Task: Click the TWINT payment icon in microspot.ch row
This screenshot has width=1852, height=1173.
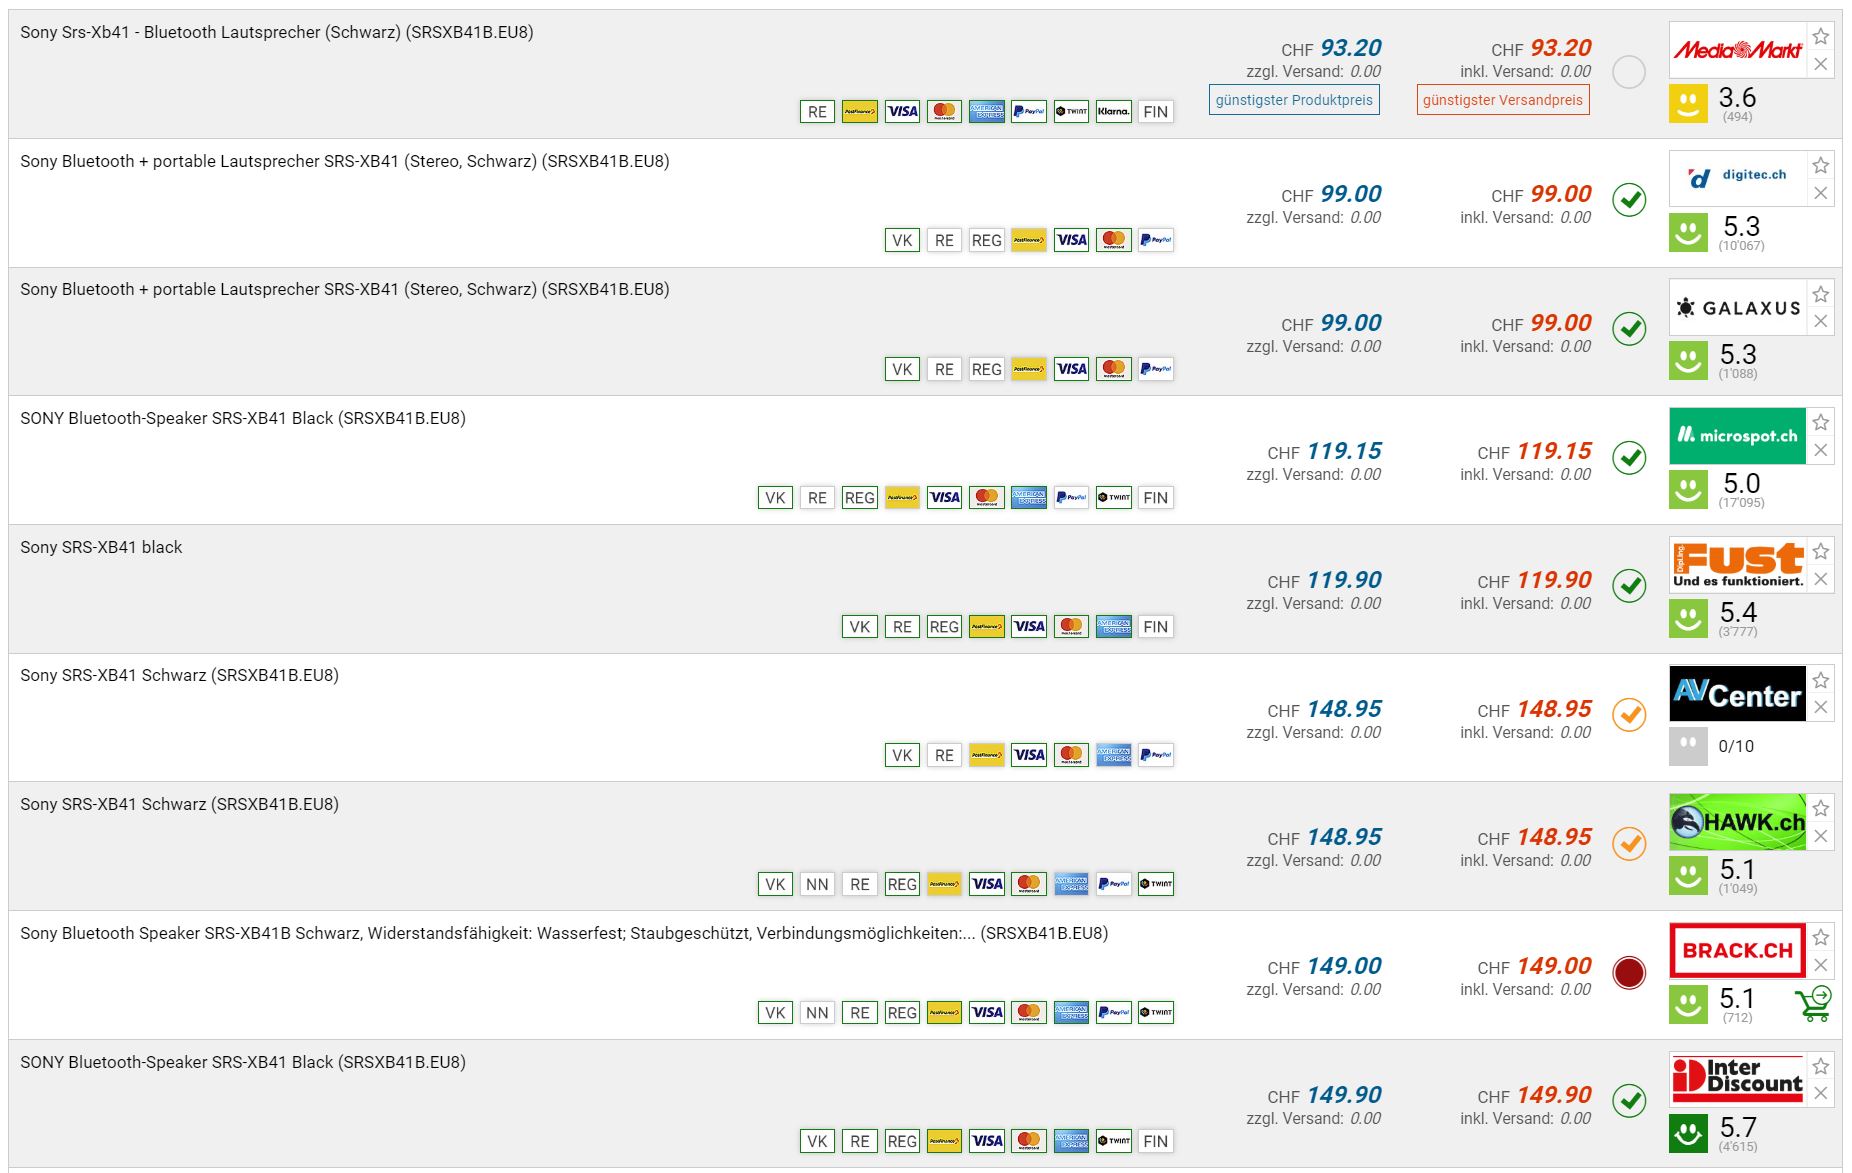Action: click(x=1113, y=497)
